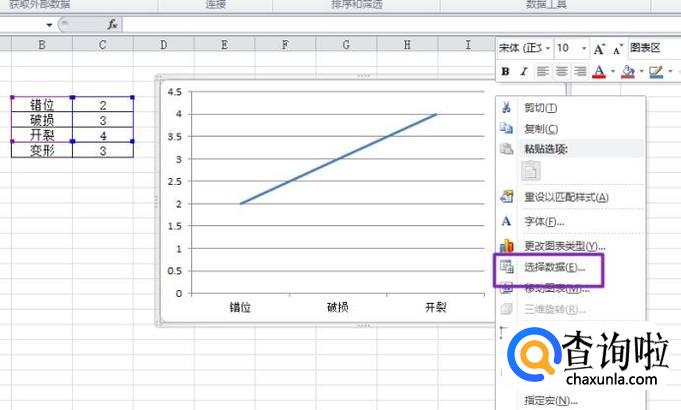Viewport: 681px width, 410px height.
Task: Open the font name dropdown 宋体
Action: click(x=548, y=48)
